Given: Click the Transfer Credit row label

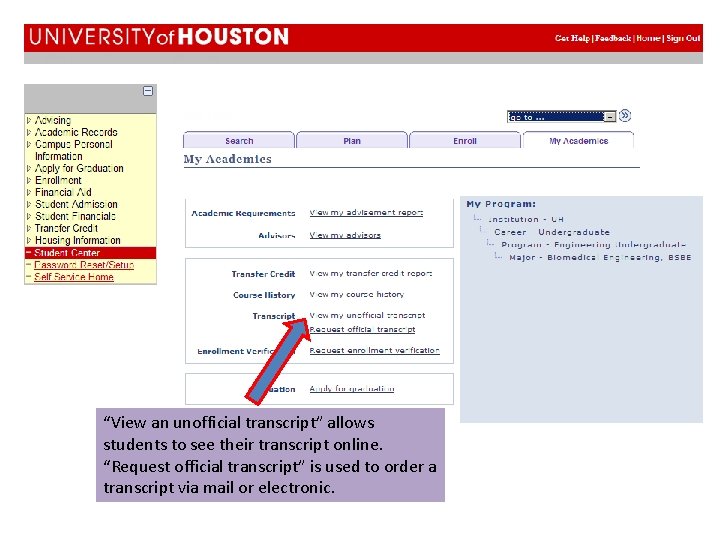Looking at the screenshot, I should (x=264, y=274).
